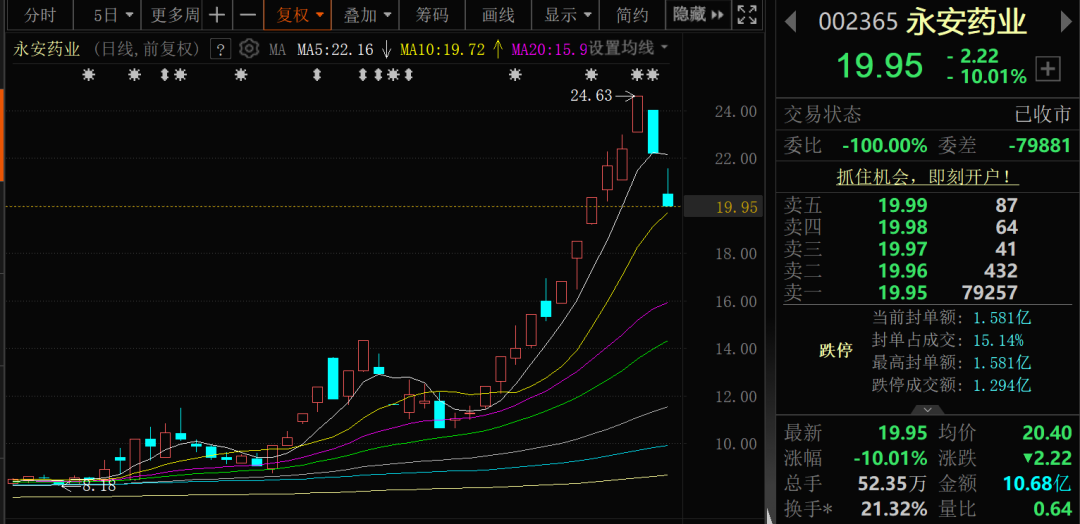
Task: Click the MA5 white moving average label
Action: point(334,49)
